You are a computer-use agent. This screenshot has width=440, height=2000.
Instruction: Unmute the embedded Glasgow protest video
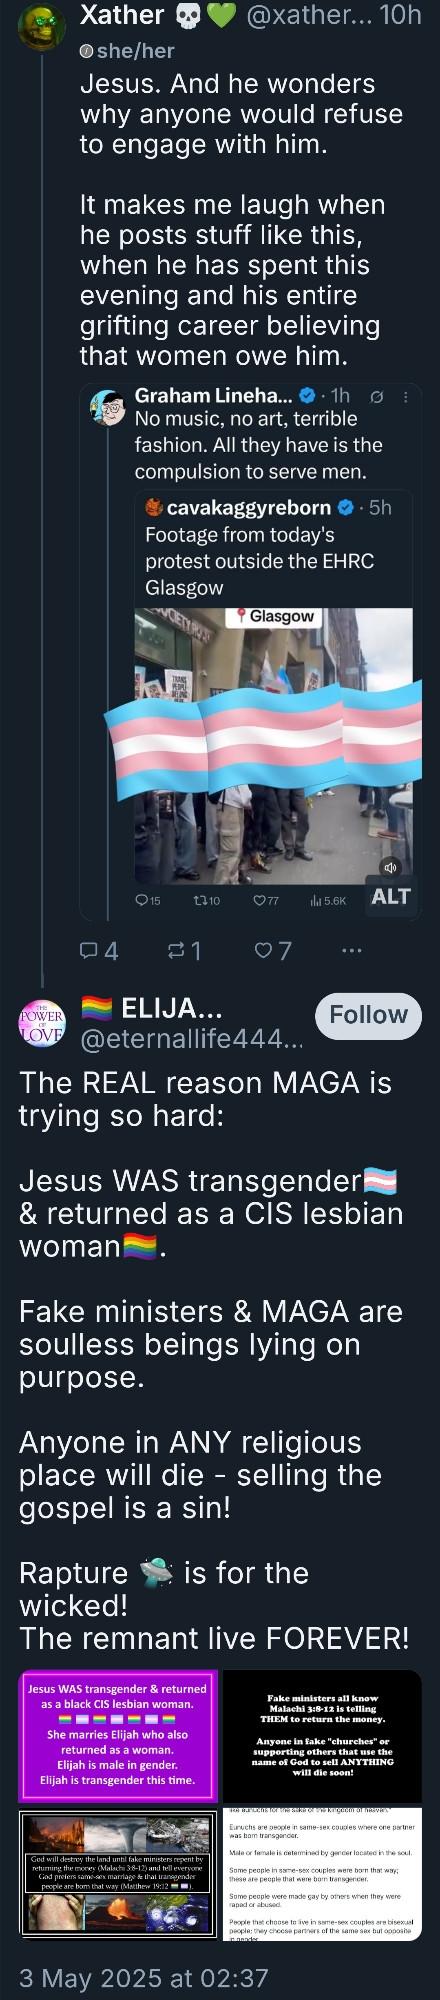click(391, 868)
